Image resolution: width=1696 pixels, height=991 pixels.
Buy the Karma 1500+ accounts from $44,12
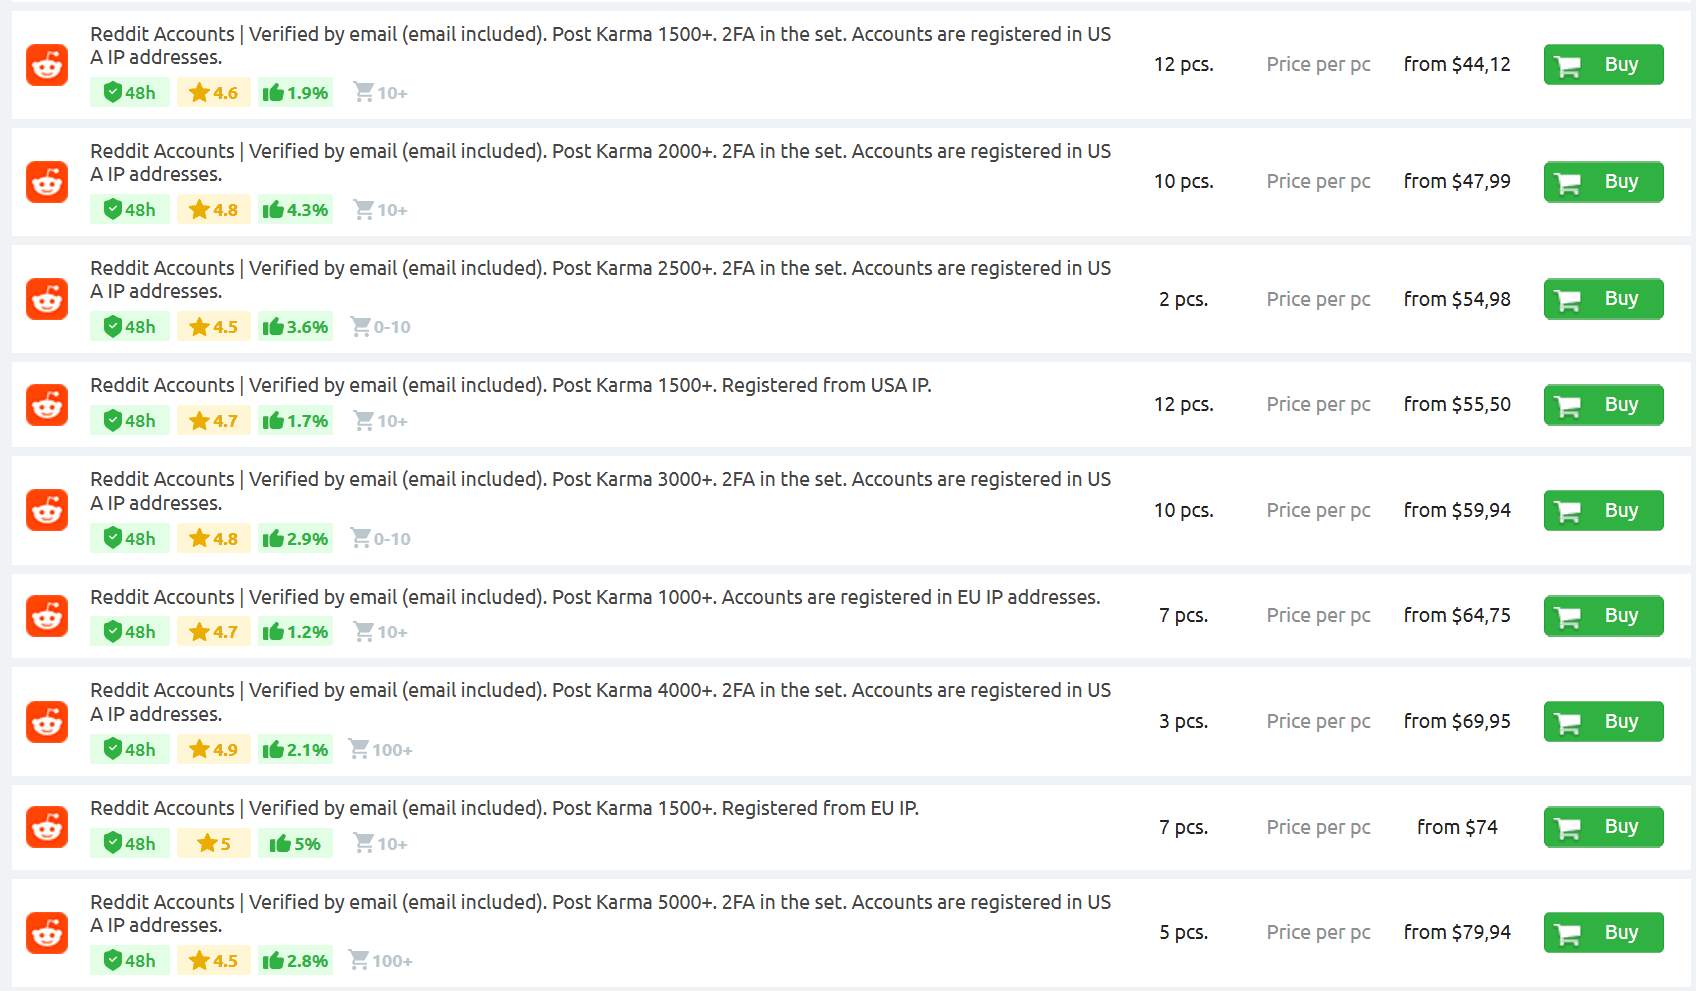coord(1603,65)
